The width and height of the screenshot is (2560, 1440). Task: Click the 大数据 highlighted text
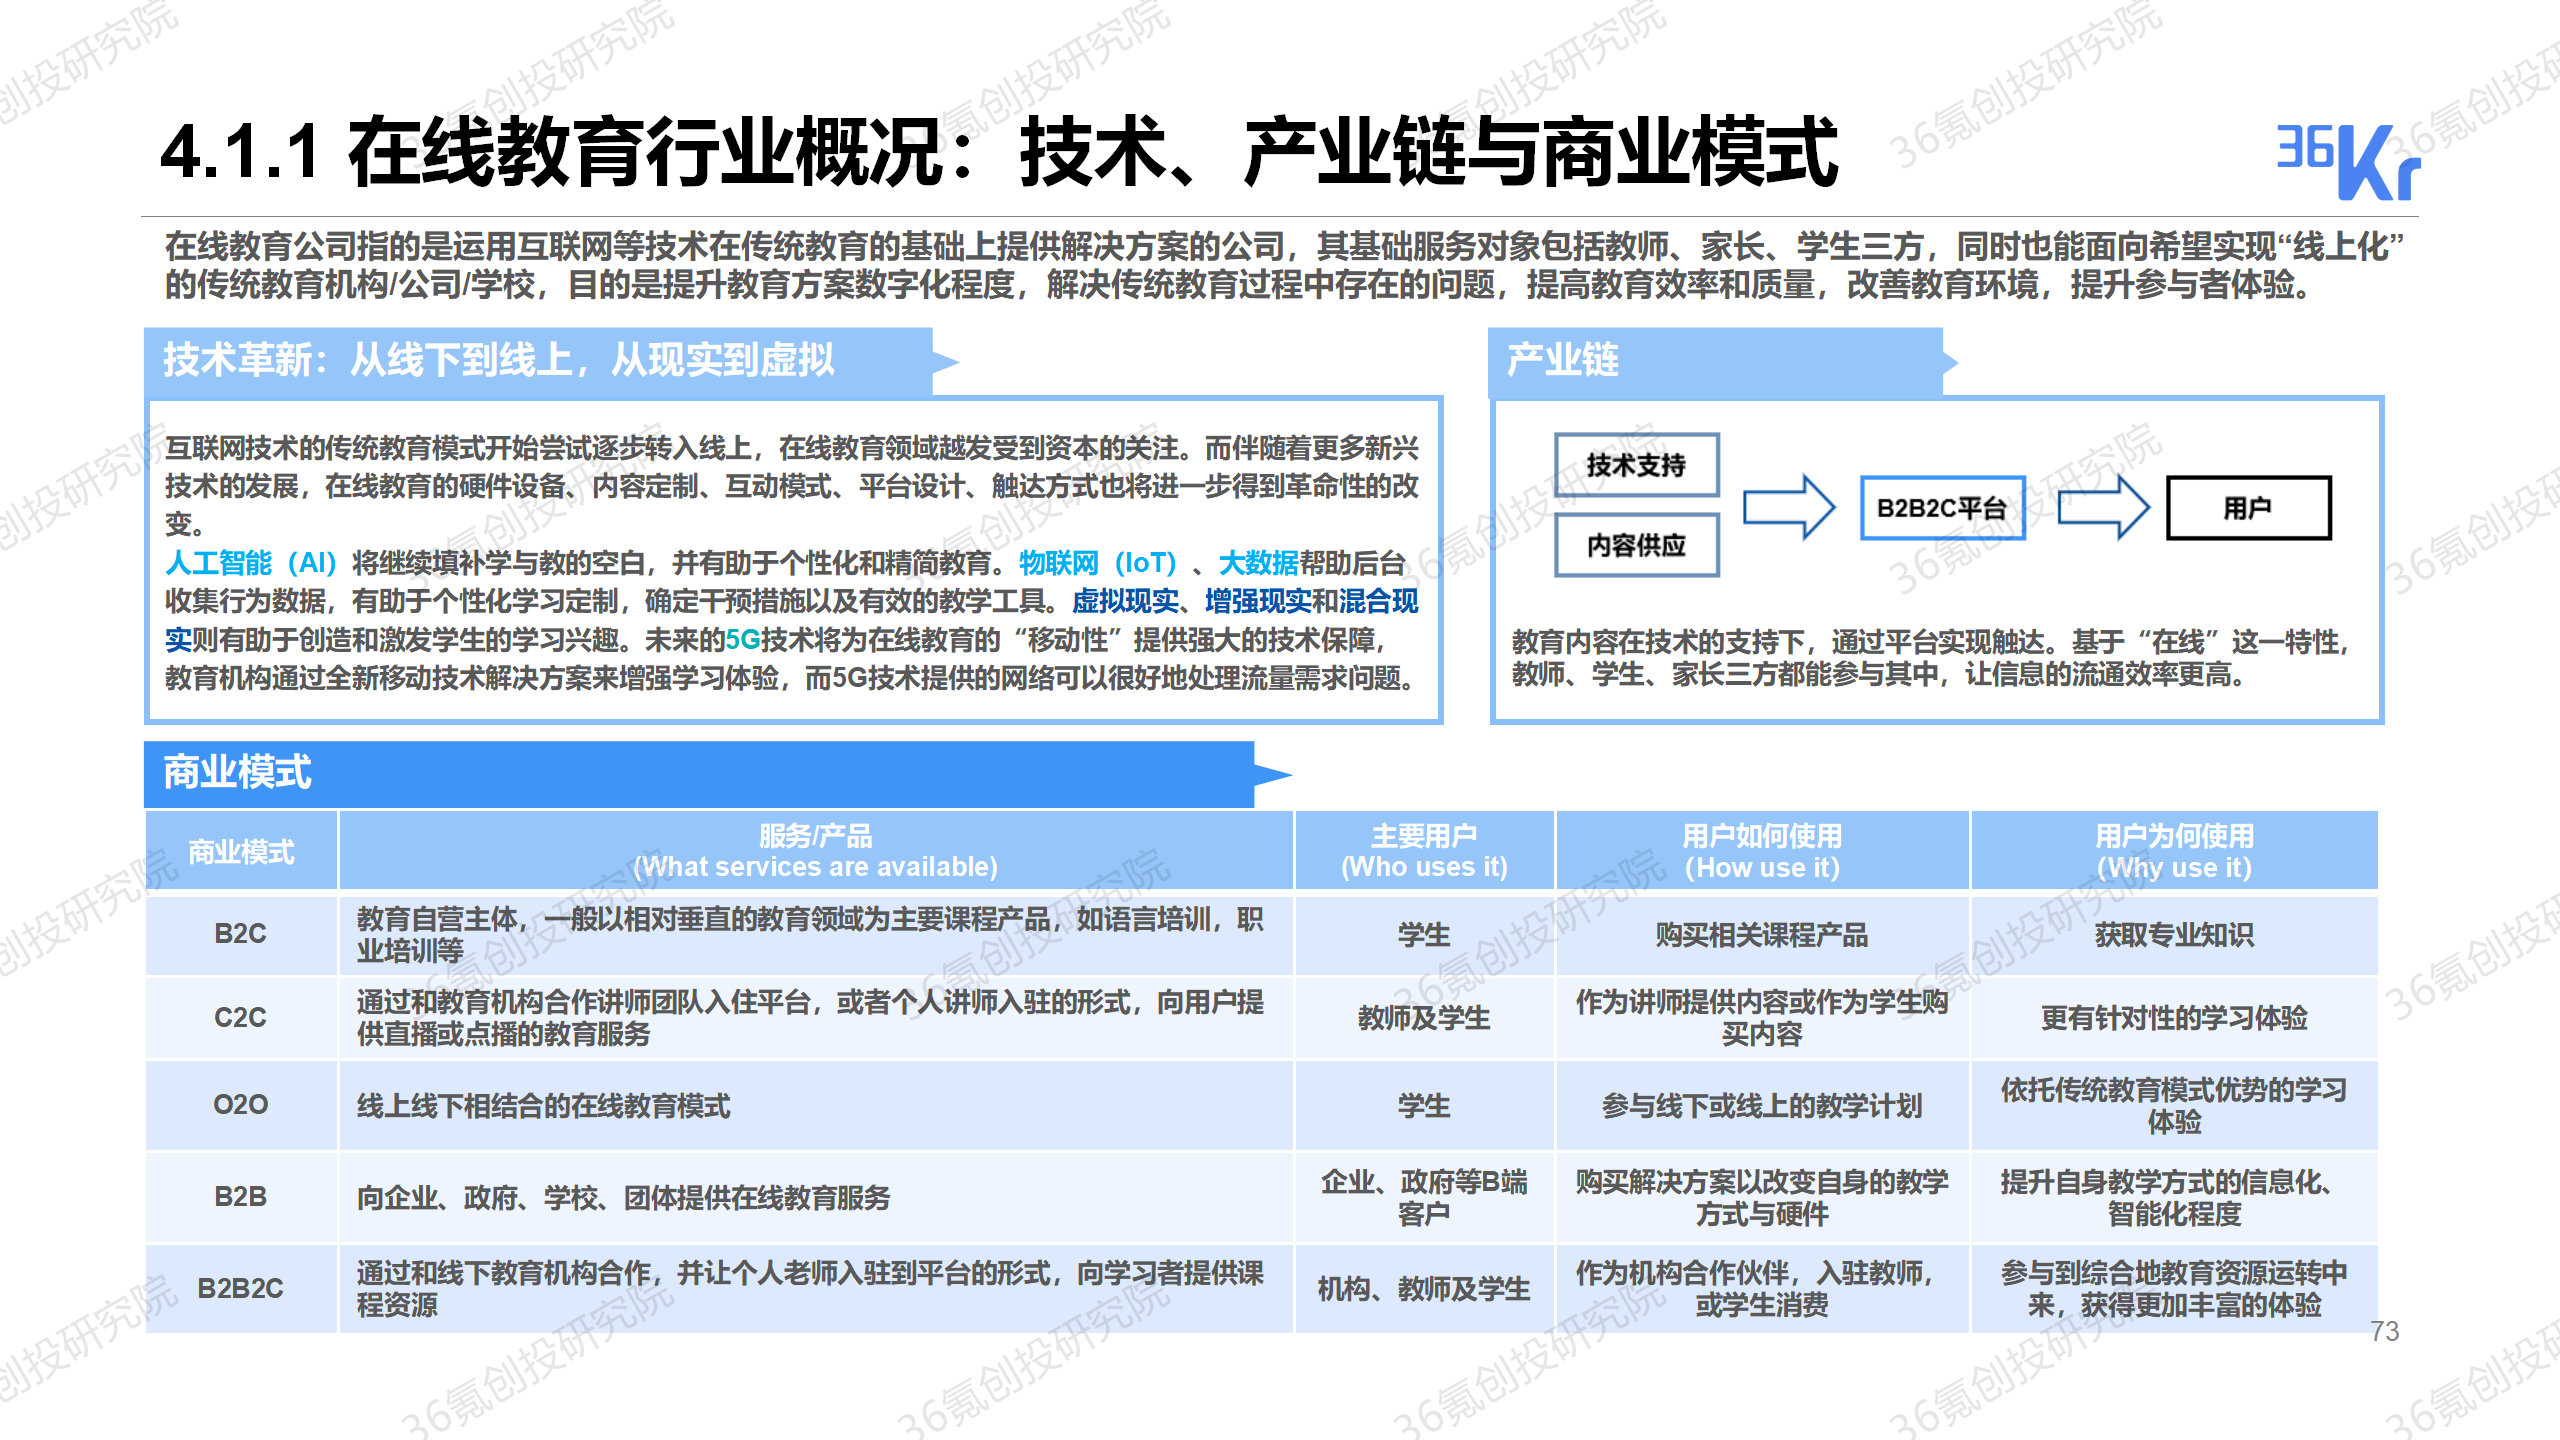point(1258,563)
